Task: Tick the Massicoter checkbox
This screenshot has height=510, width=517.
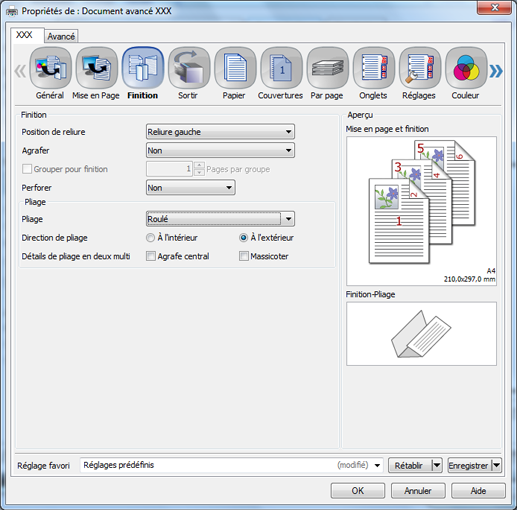Action: [x=244, y=256]
